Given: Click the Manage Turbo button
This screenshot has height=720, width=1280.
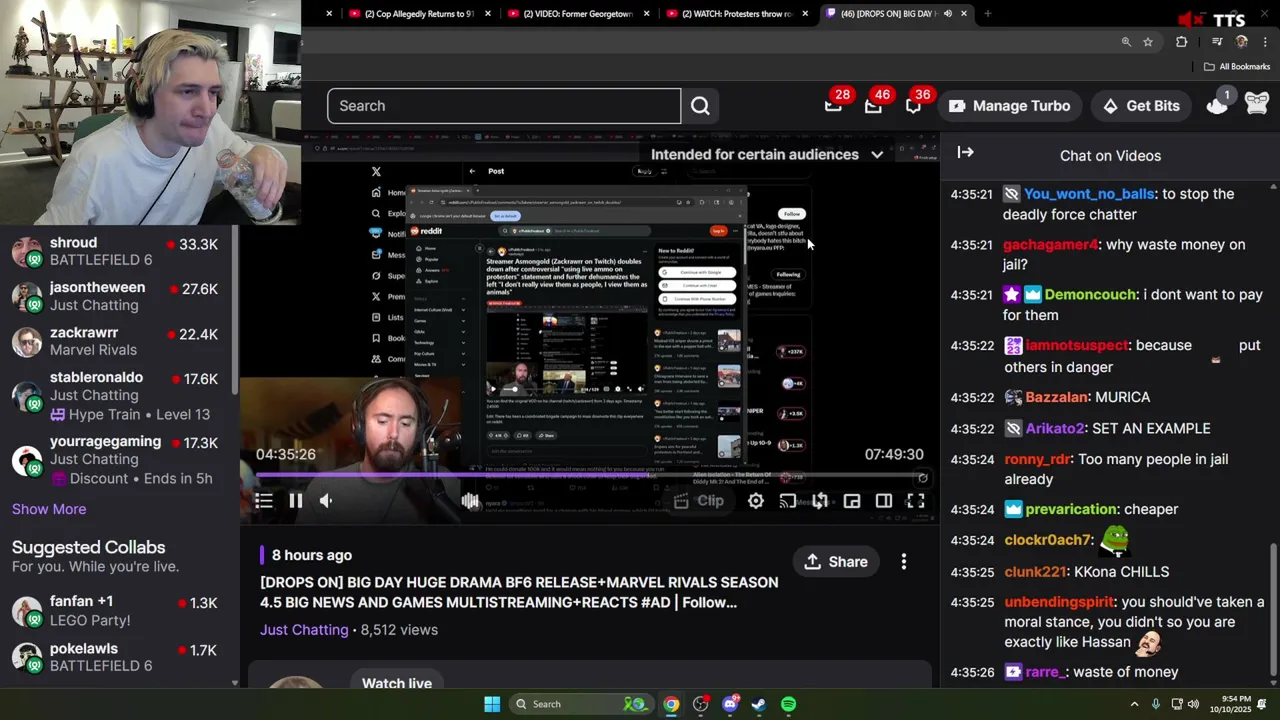Looking at the screenshot, I should 1009,106.
